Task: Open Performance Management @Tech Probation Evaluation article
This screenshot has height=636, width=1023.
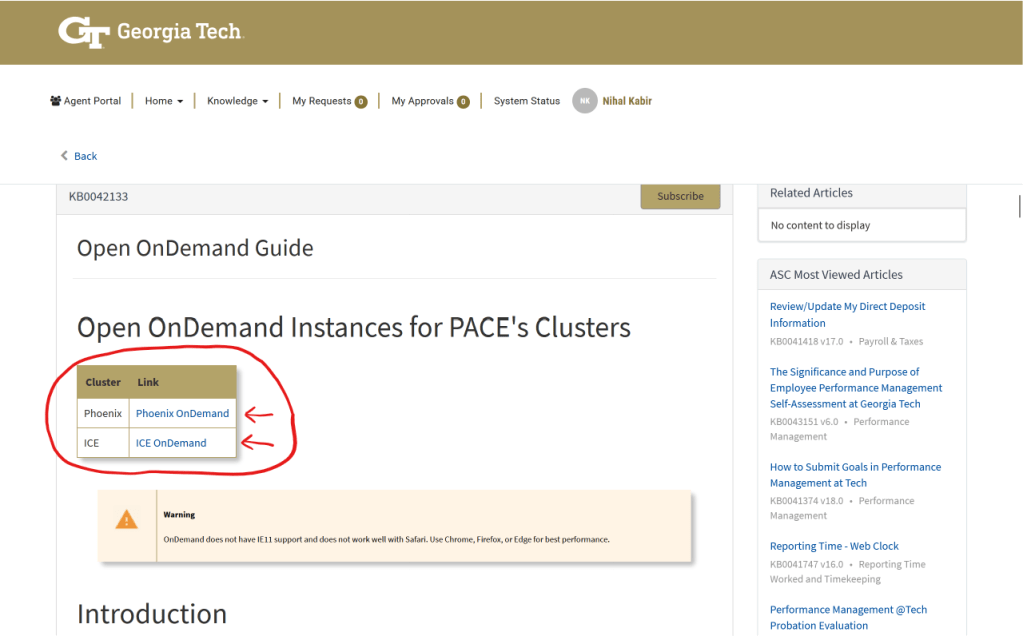Action: tap(848, 617)
